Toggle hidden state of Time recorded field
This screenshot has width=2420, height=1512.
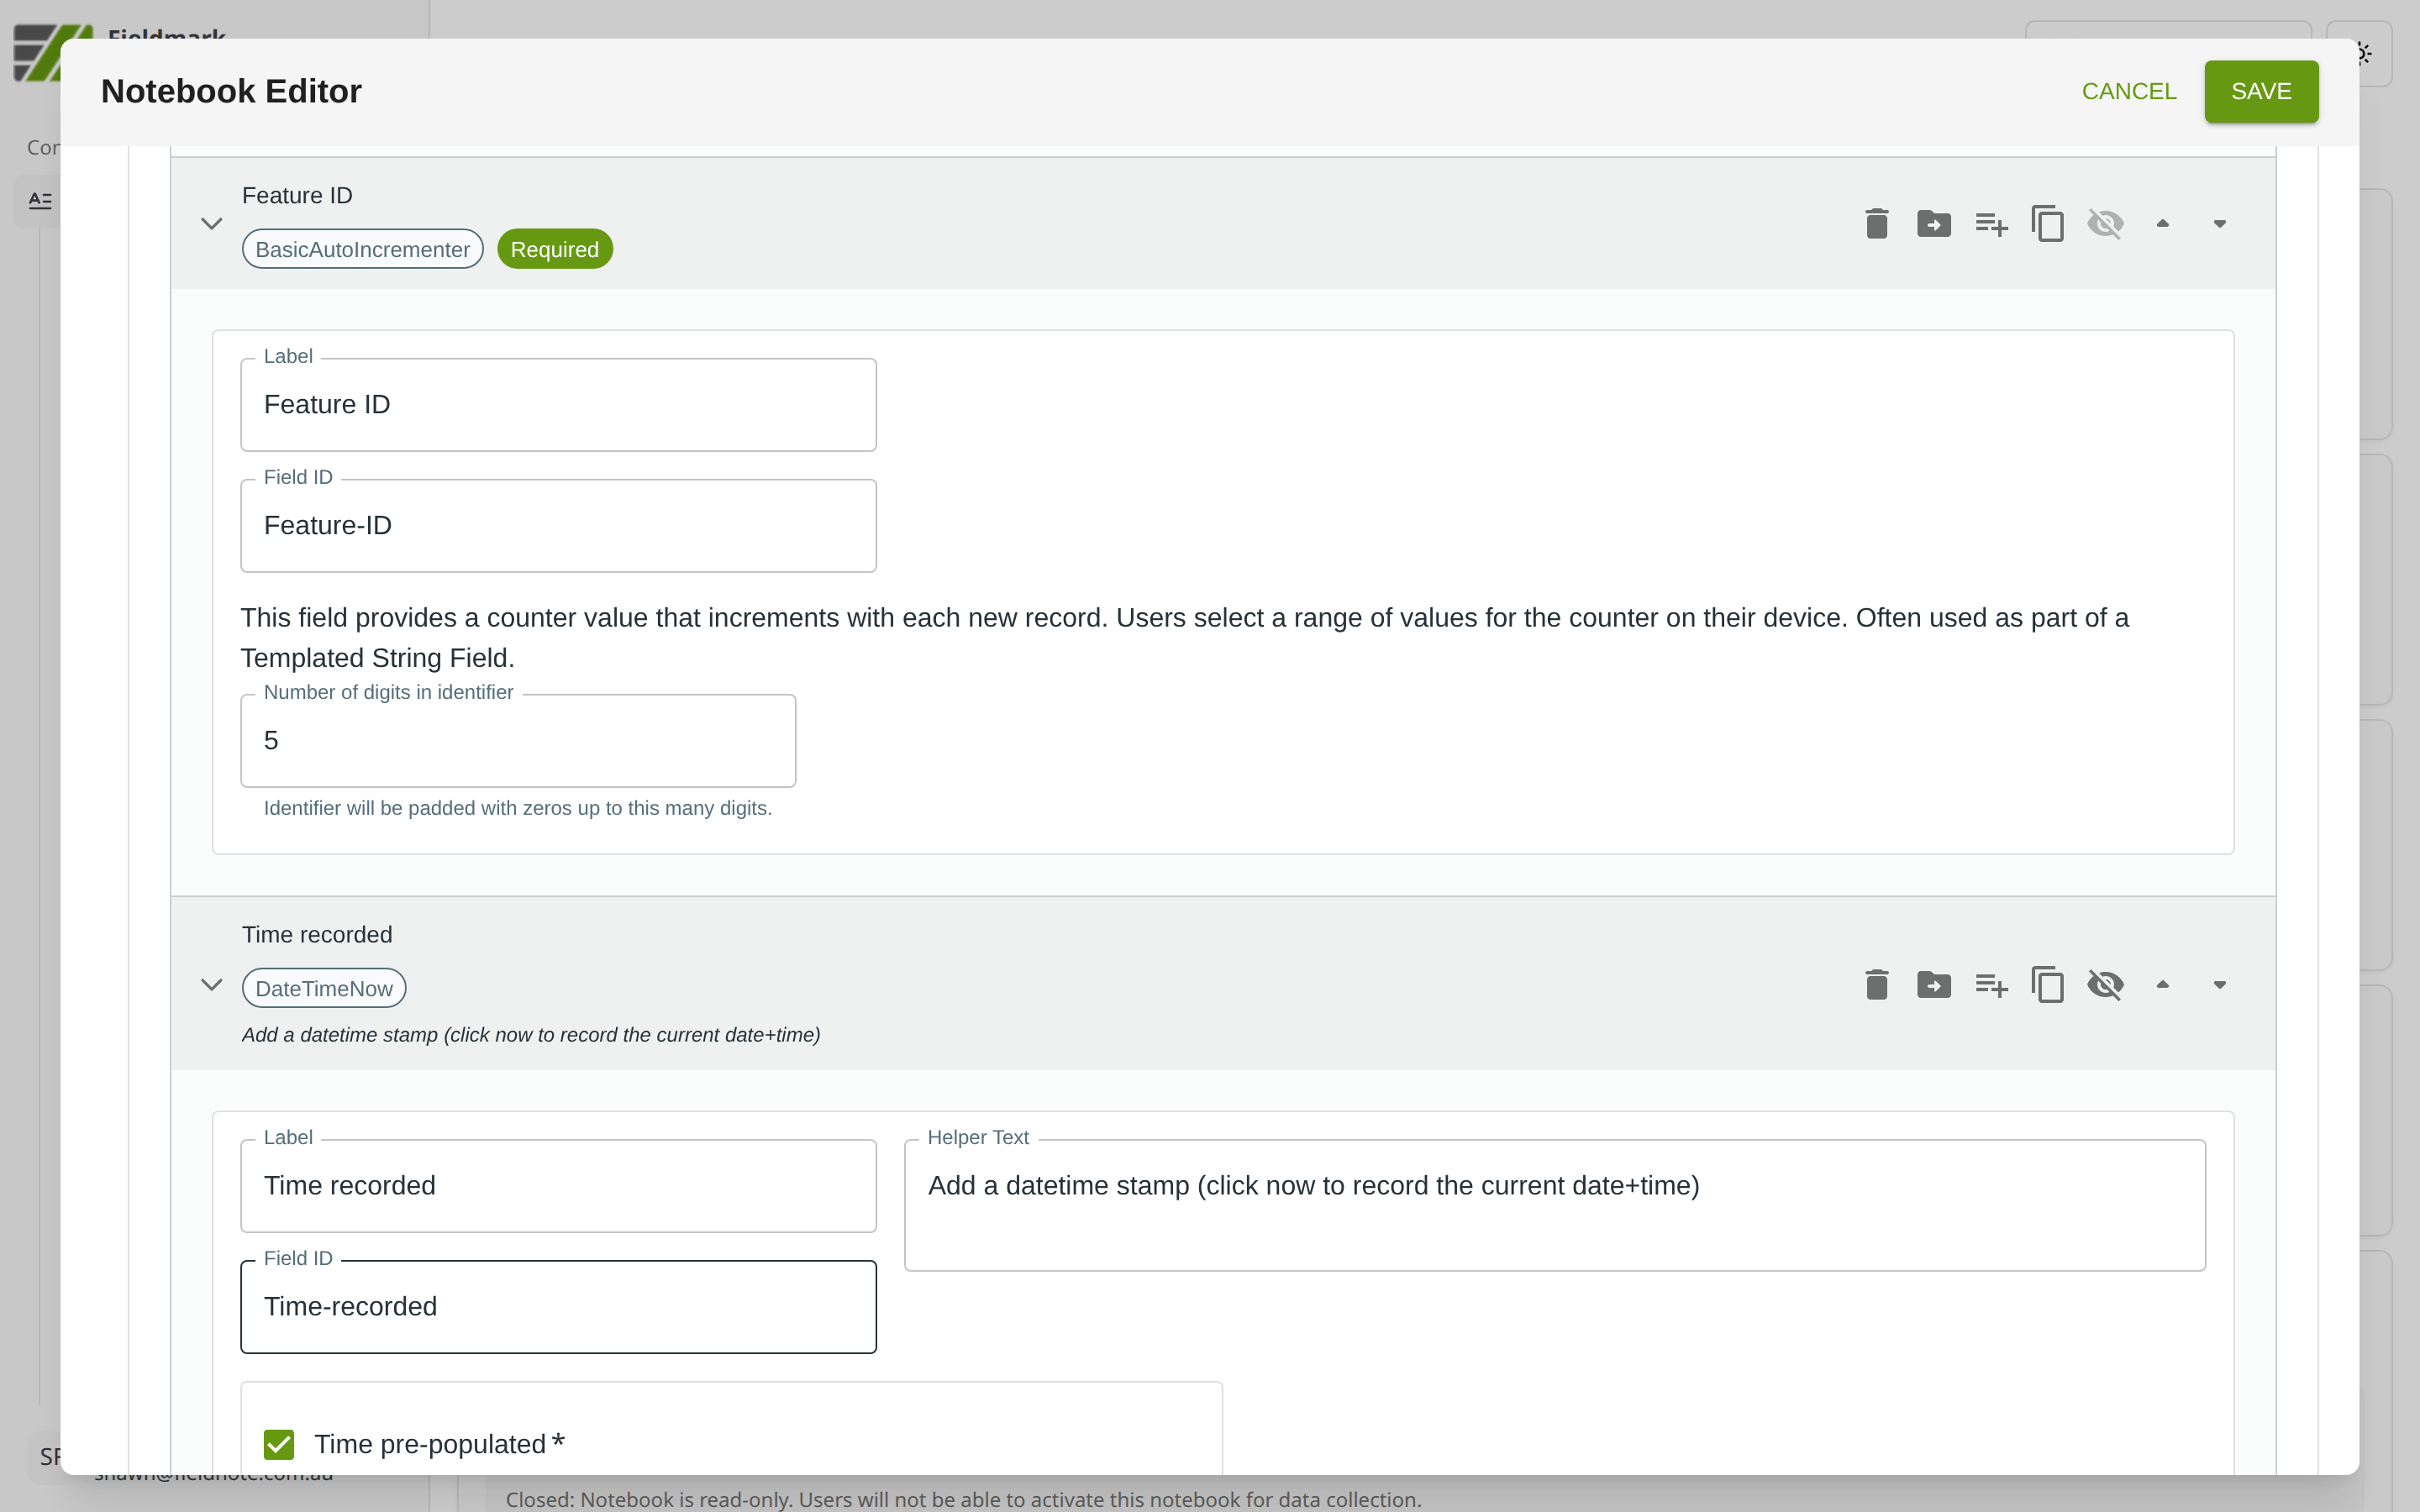pyautogui.click(x=2105, y=985)
